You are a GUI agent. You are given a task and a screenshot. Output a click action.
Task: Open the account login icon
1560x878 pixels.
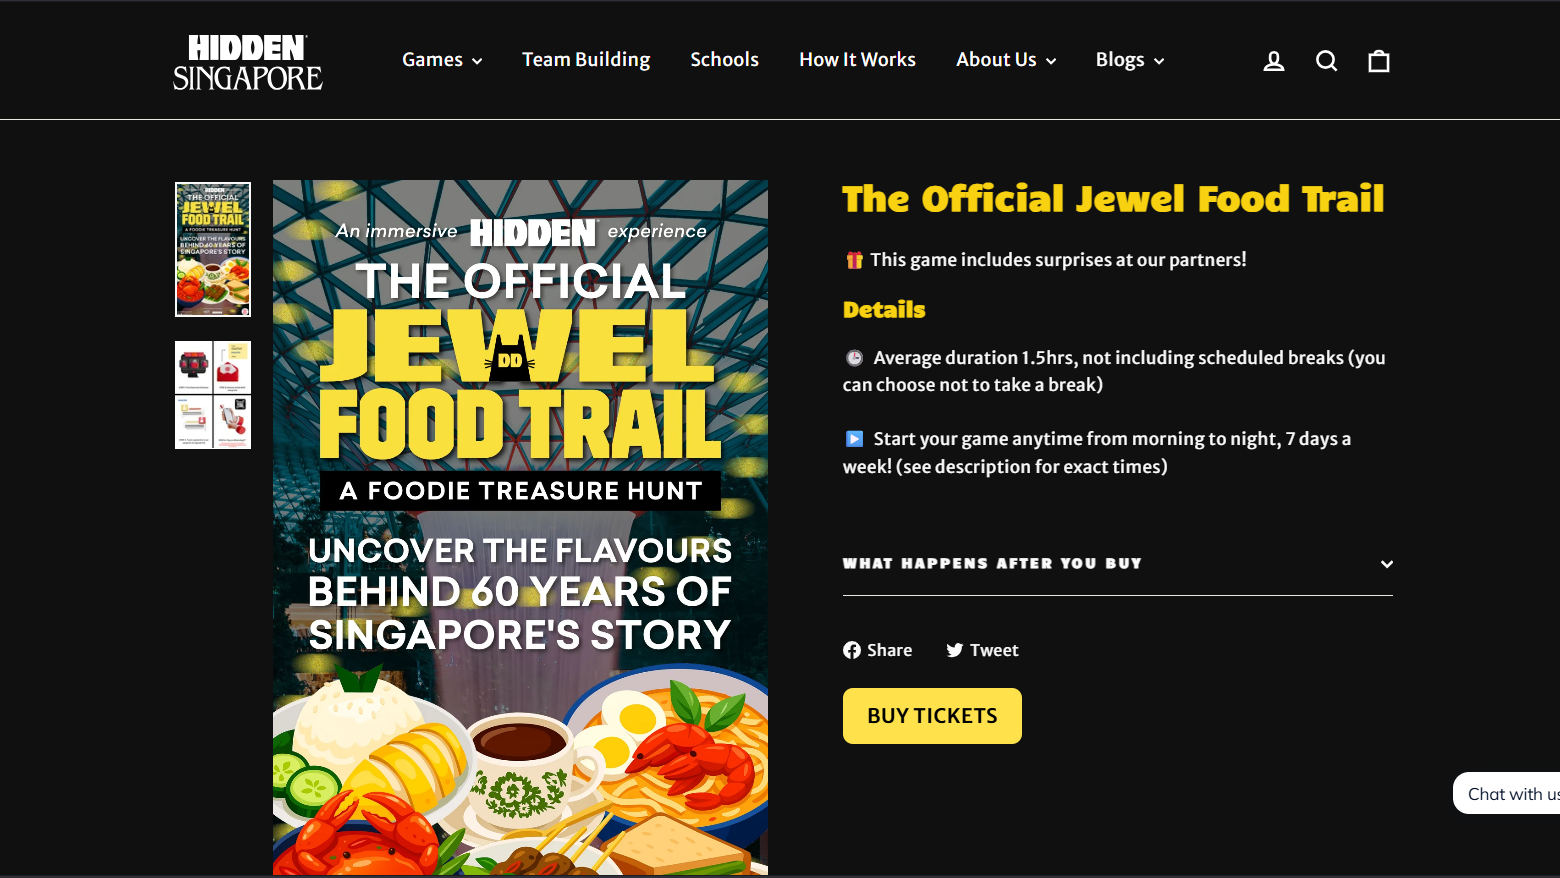coord(1273,61)
